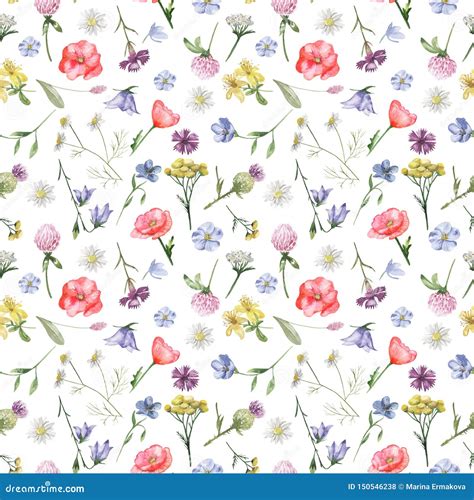Viewport: 474px width, 500px height.
Task: Click the Marina Ermakova author credit
Action: pyautogui.click(x=435, y=487)
